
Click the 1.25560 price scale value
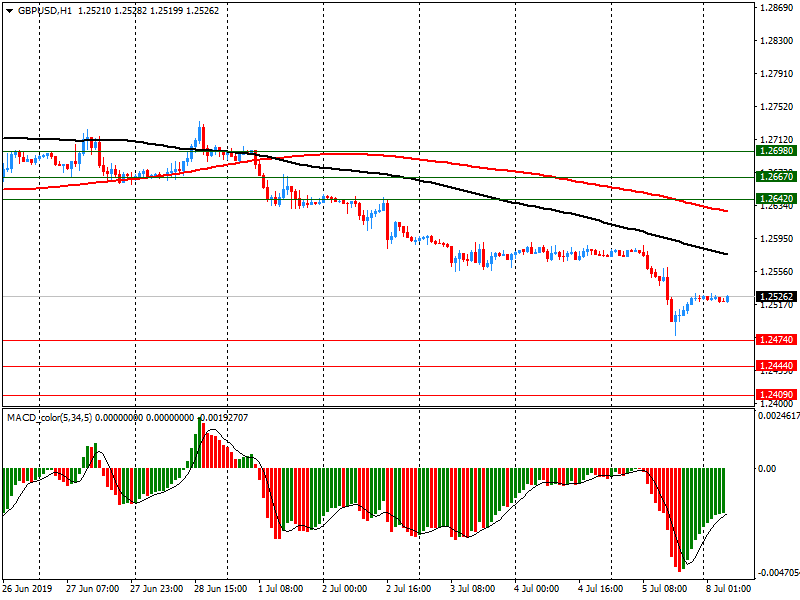coord(777,272)
